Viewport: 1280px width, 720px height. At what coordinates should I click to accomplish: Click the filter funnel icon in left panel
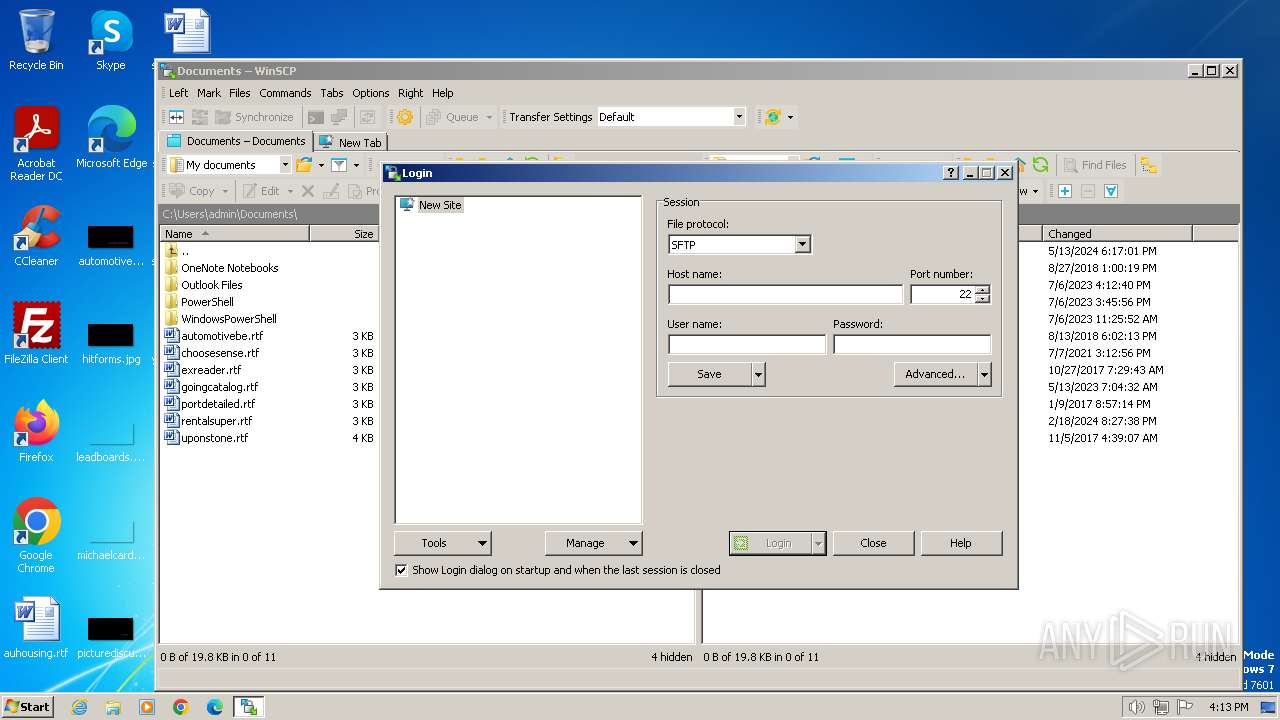[339, 165]
